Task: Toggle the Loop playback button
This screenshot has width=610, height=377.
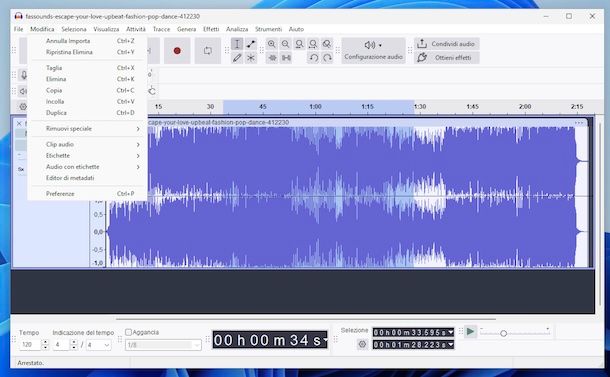Action: click(x=208, y=51)
